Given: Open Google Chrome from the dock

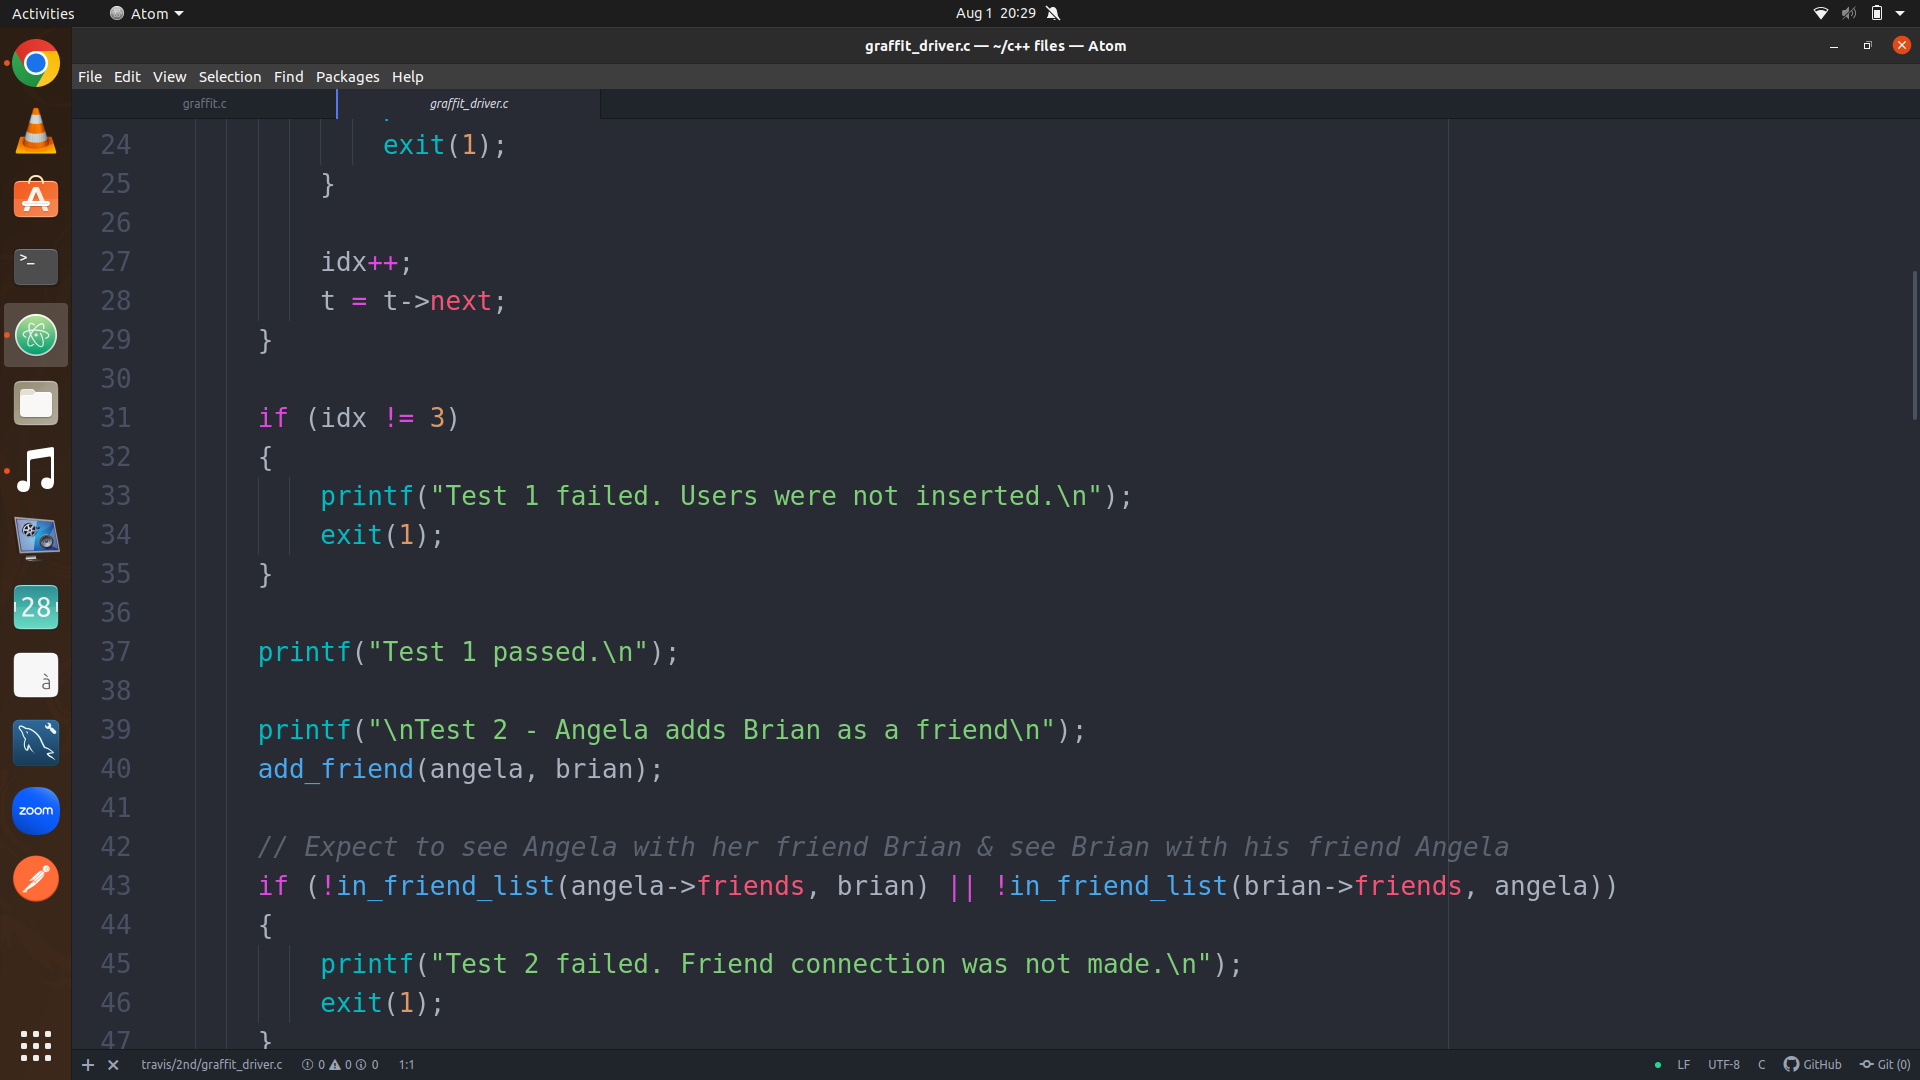Looking at the screenshot, I should click(36, 63).
